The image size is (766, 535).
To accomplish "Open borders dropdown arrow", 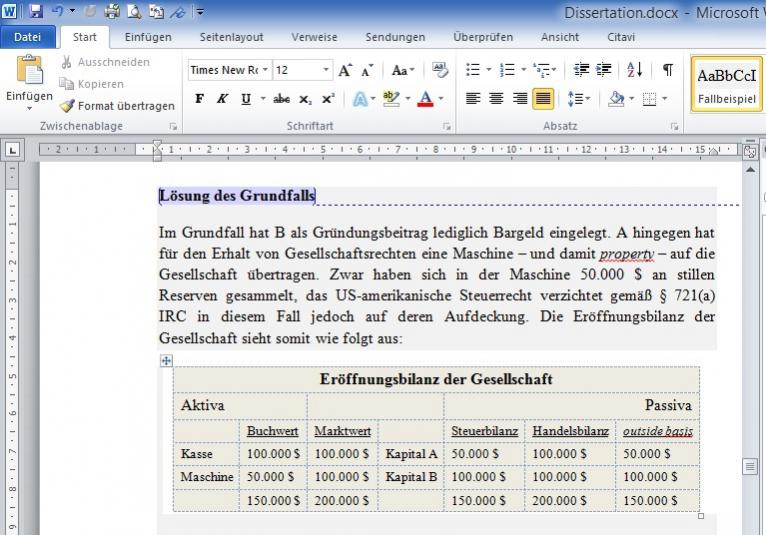I will [664, 99].
